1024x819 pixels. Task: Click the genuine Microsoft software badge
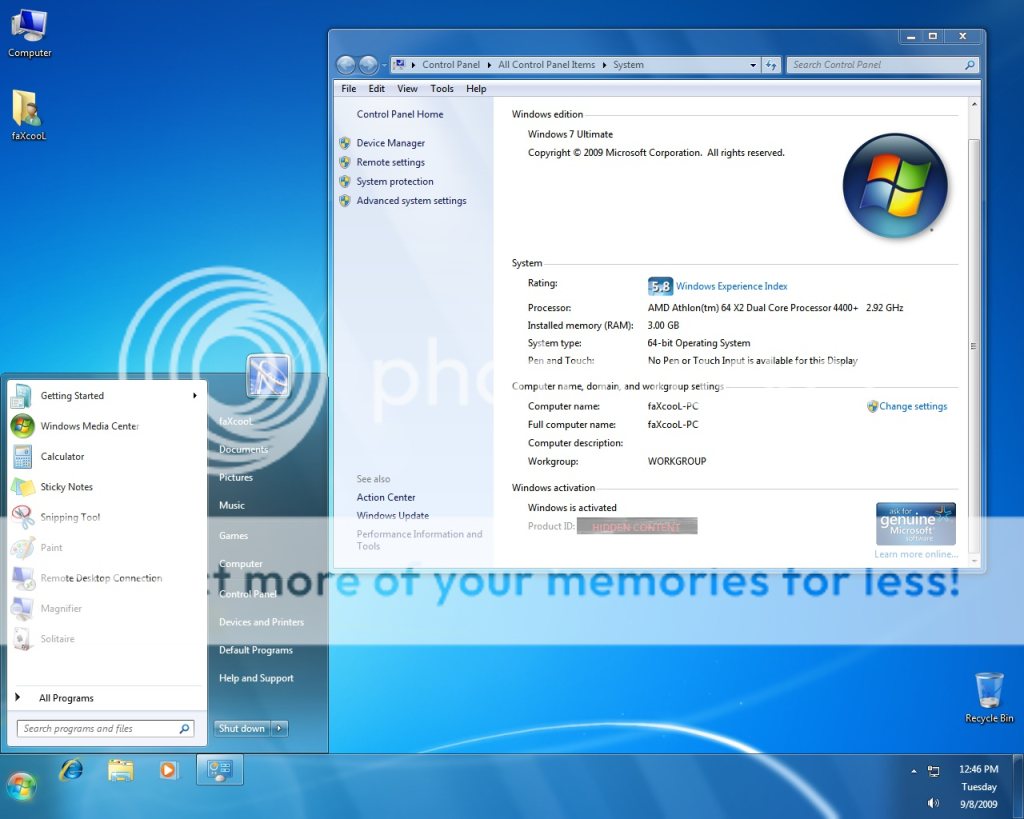916,524
